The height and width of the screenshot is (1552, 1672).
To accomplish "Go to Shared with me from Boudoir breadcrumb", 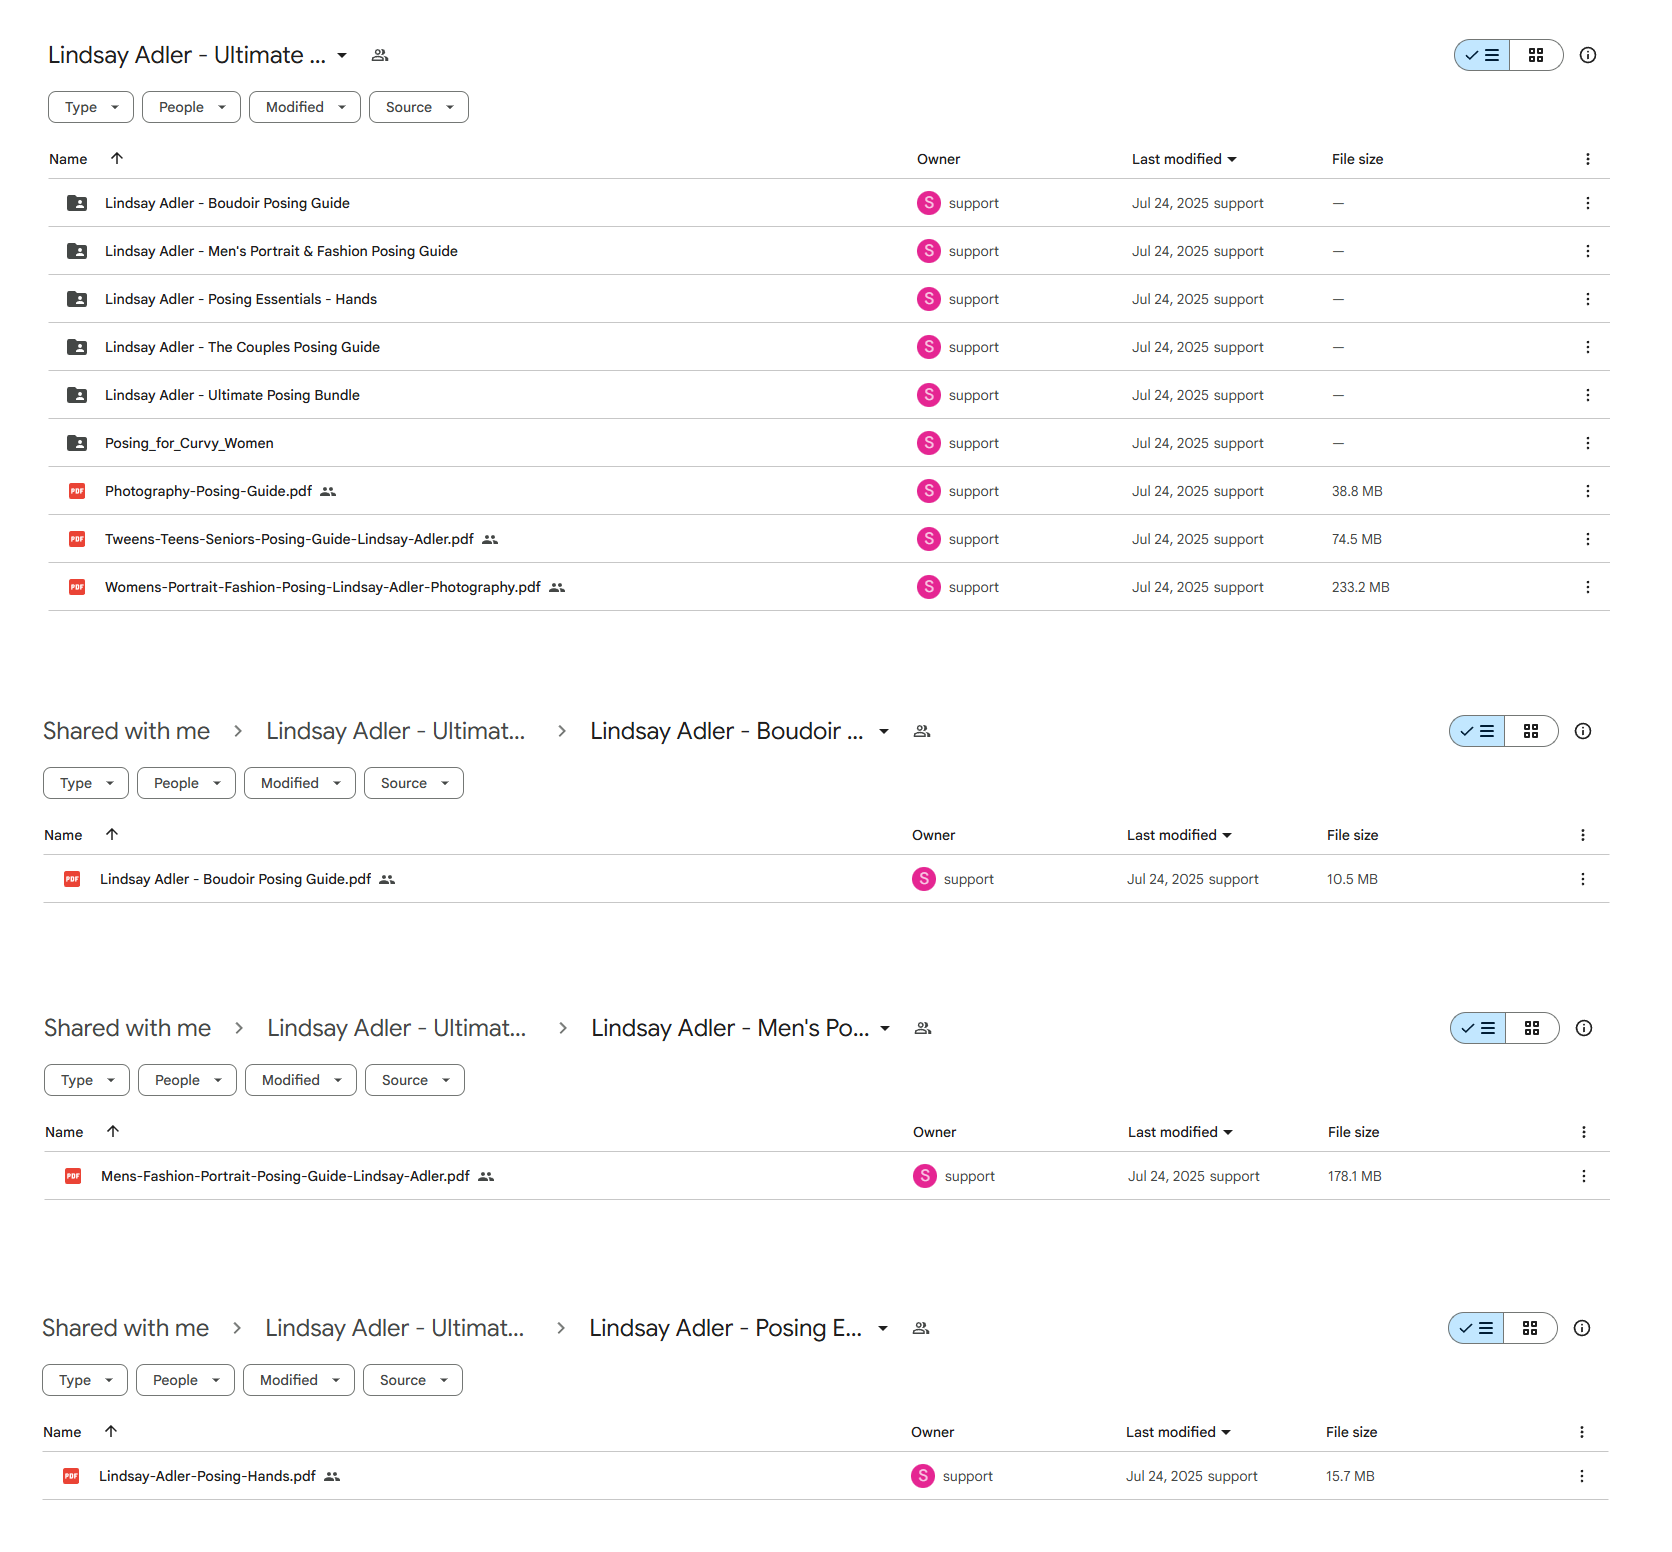I will click(x=127, y=731).
